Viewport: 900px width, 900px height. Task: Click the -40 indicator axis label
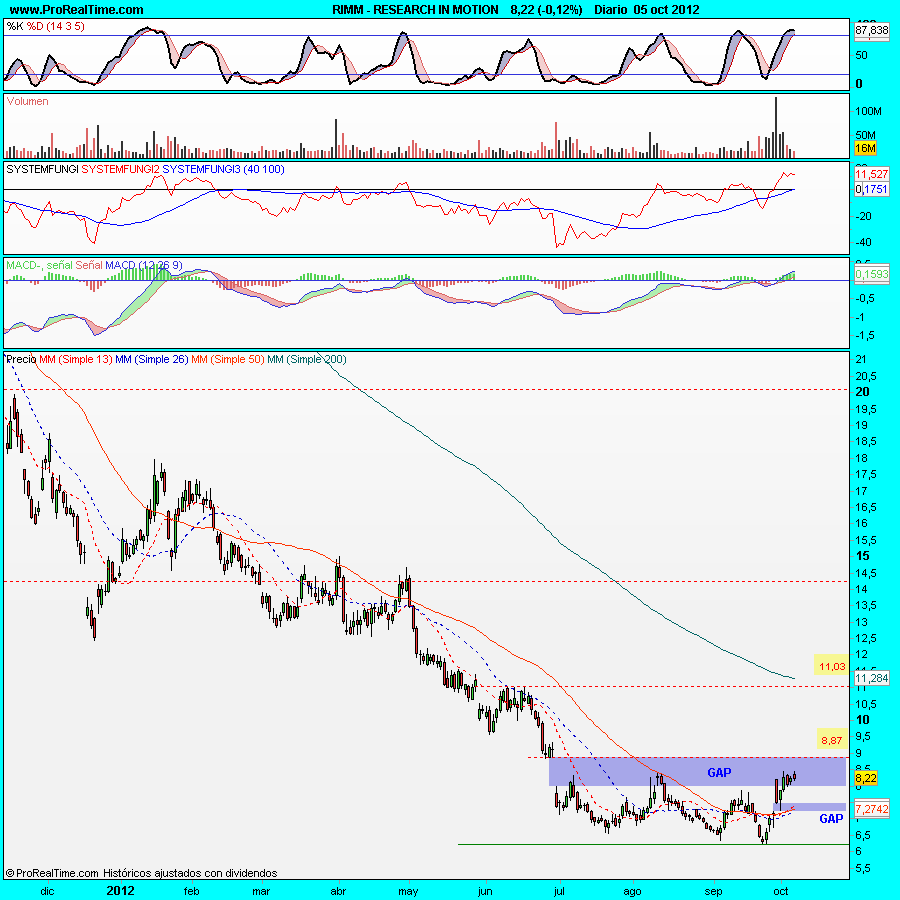(864, 242)
